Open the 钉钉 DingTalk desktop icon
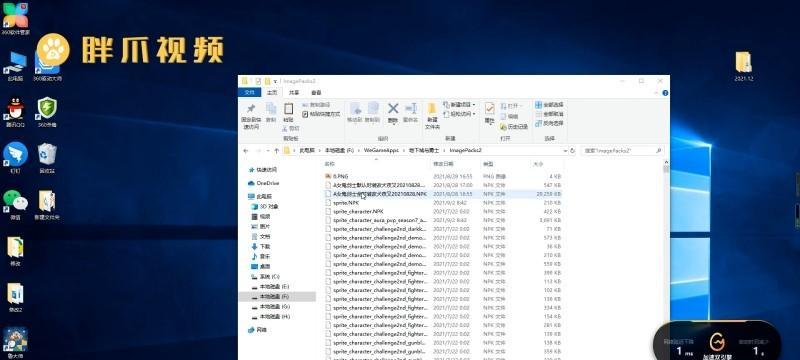The image size is (800, 360). (15, 158)
